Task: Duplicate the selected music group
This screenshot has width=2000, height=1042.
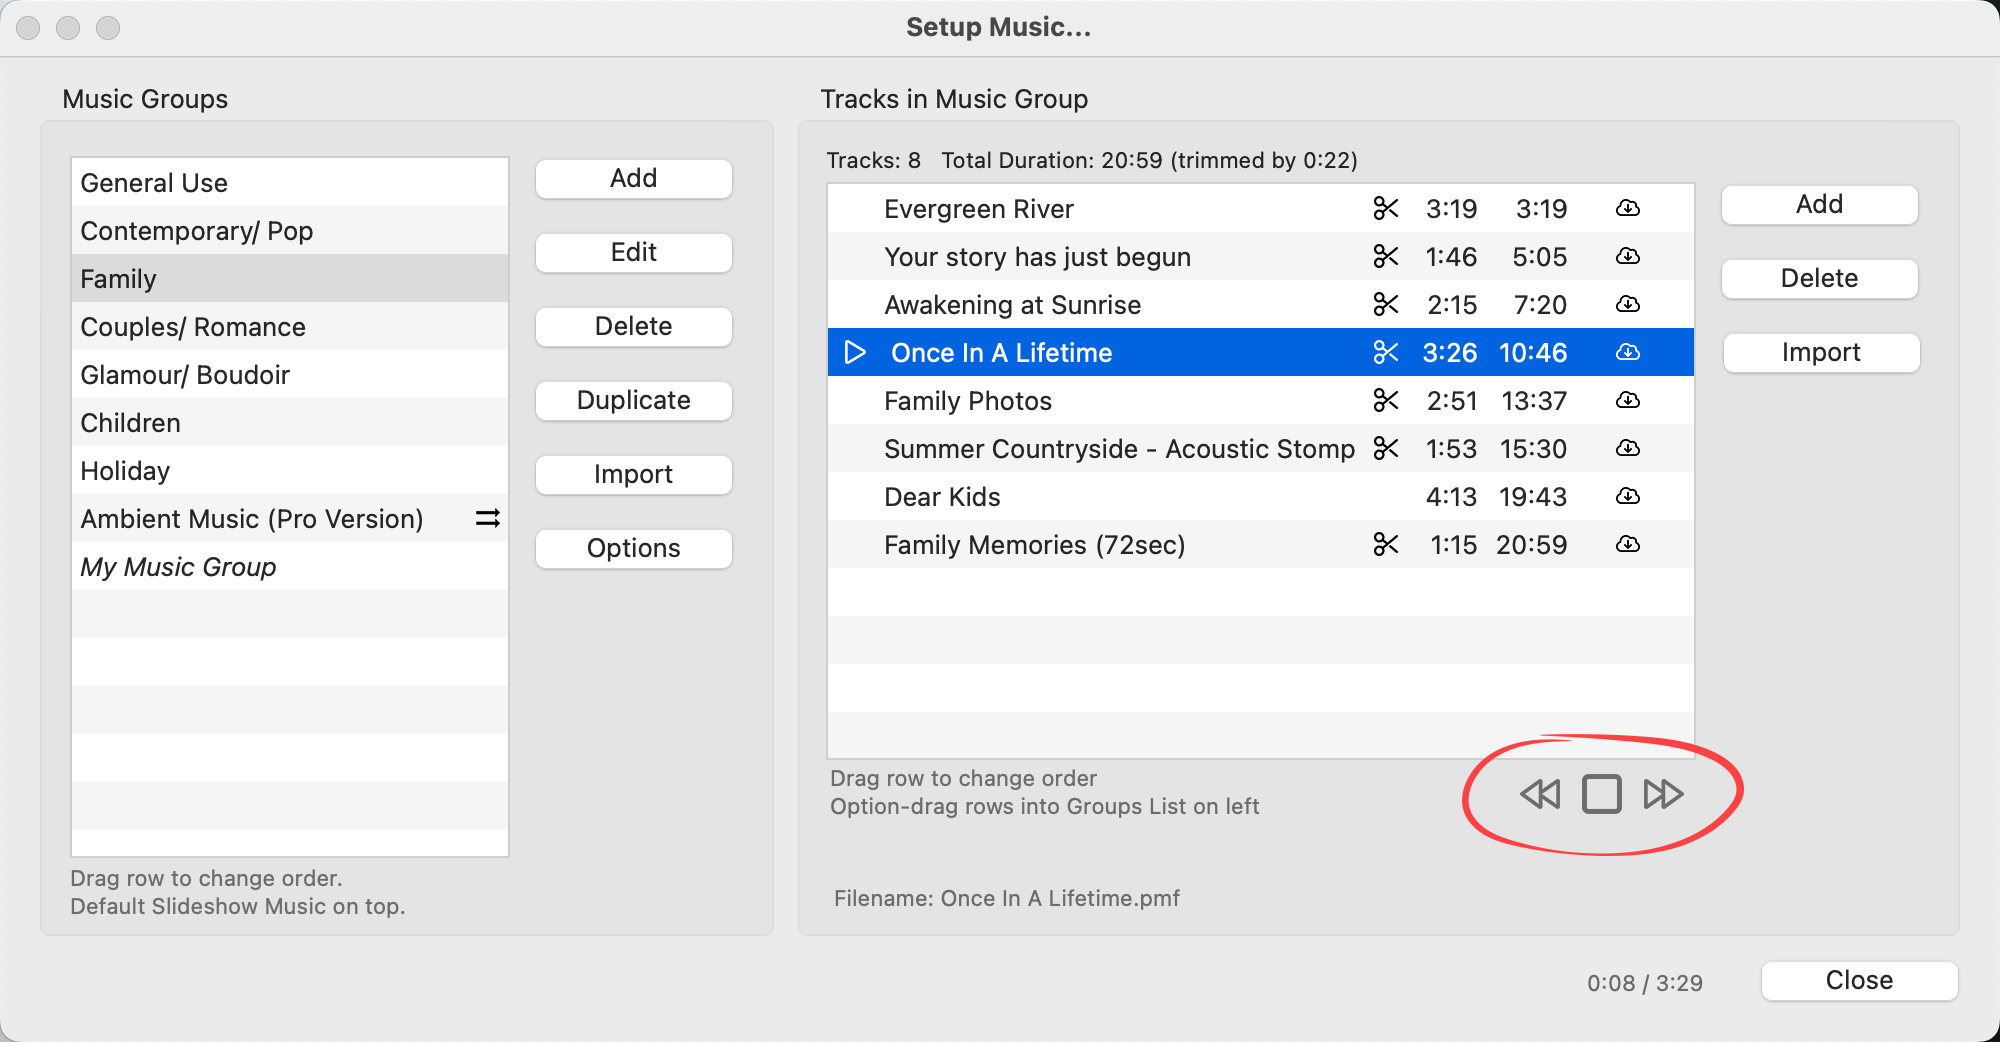Action: point(633,400)
